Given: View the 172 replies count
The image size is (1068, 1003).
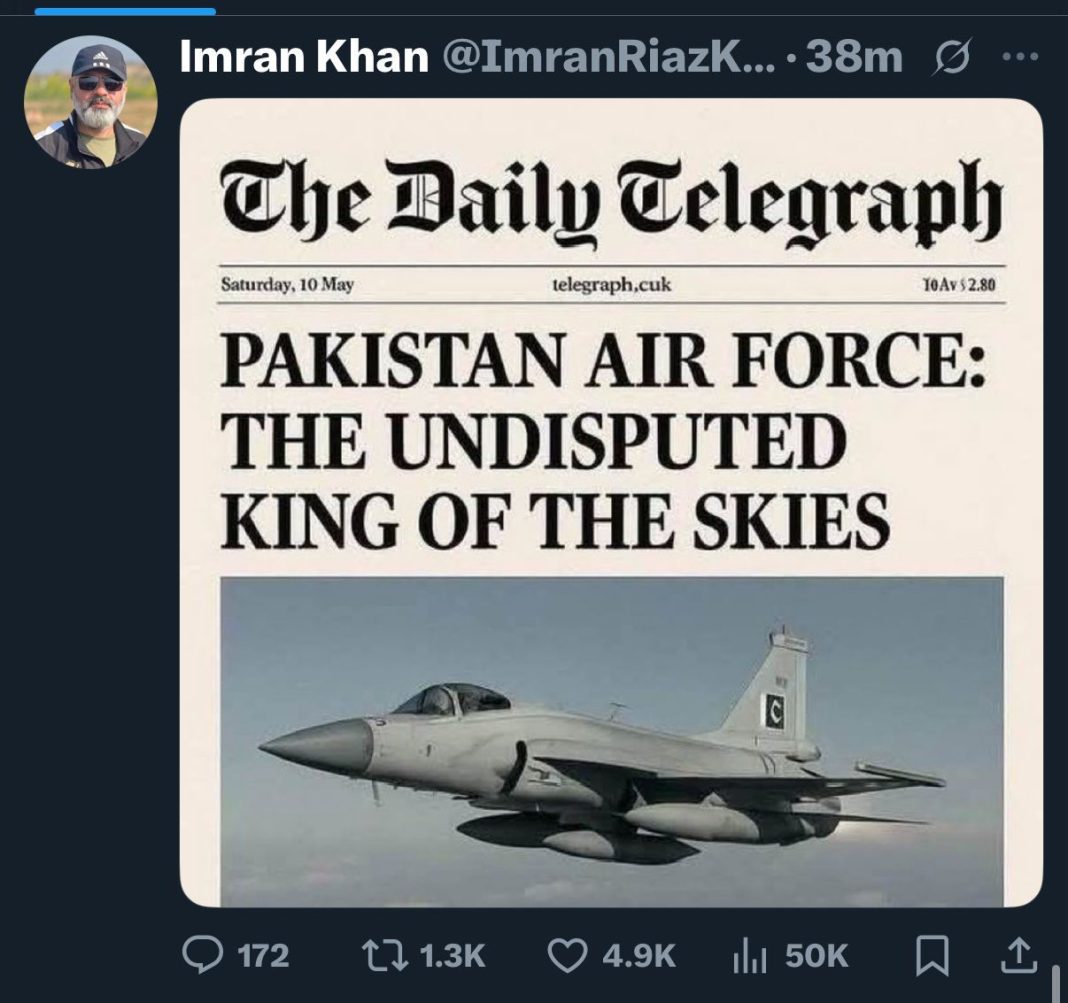Looking at the screenshot, I should tap(263, 955).
